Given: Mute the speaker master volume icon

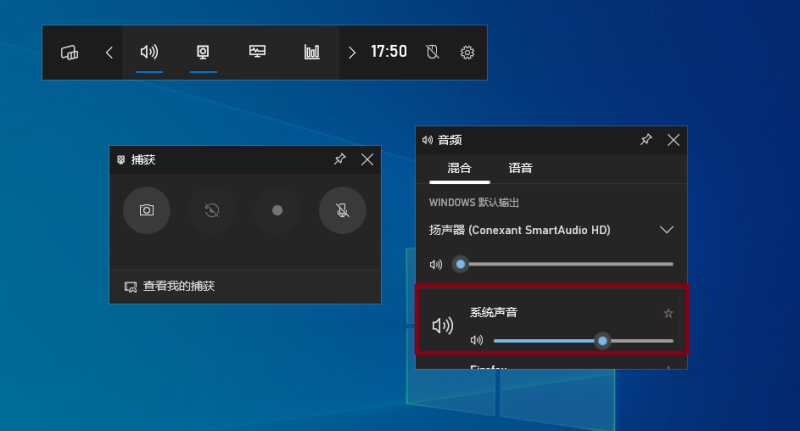Looking at the screenshot, I should point(436,265).
